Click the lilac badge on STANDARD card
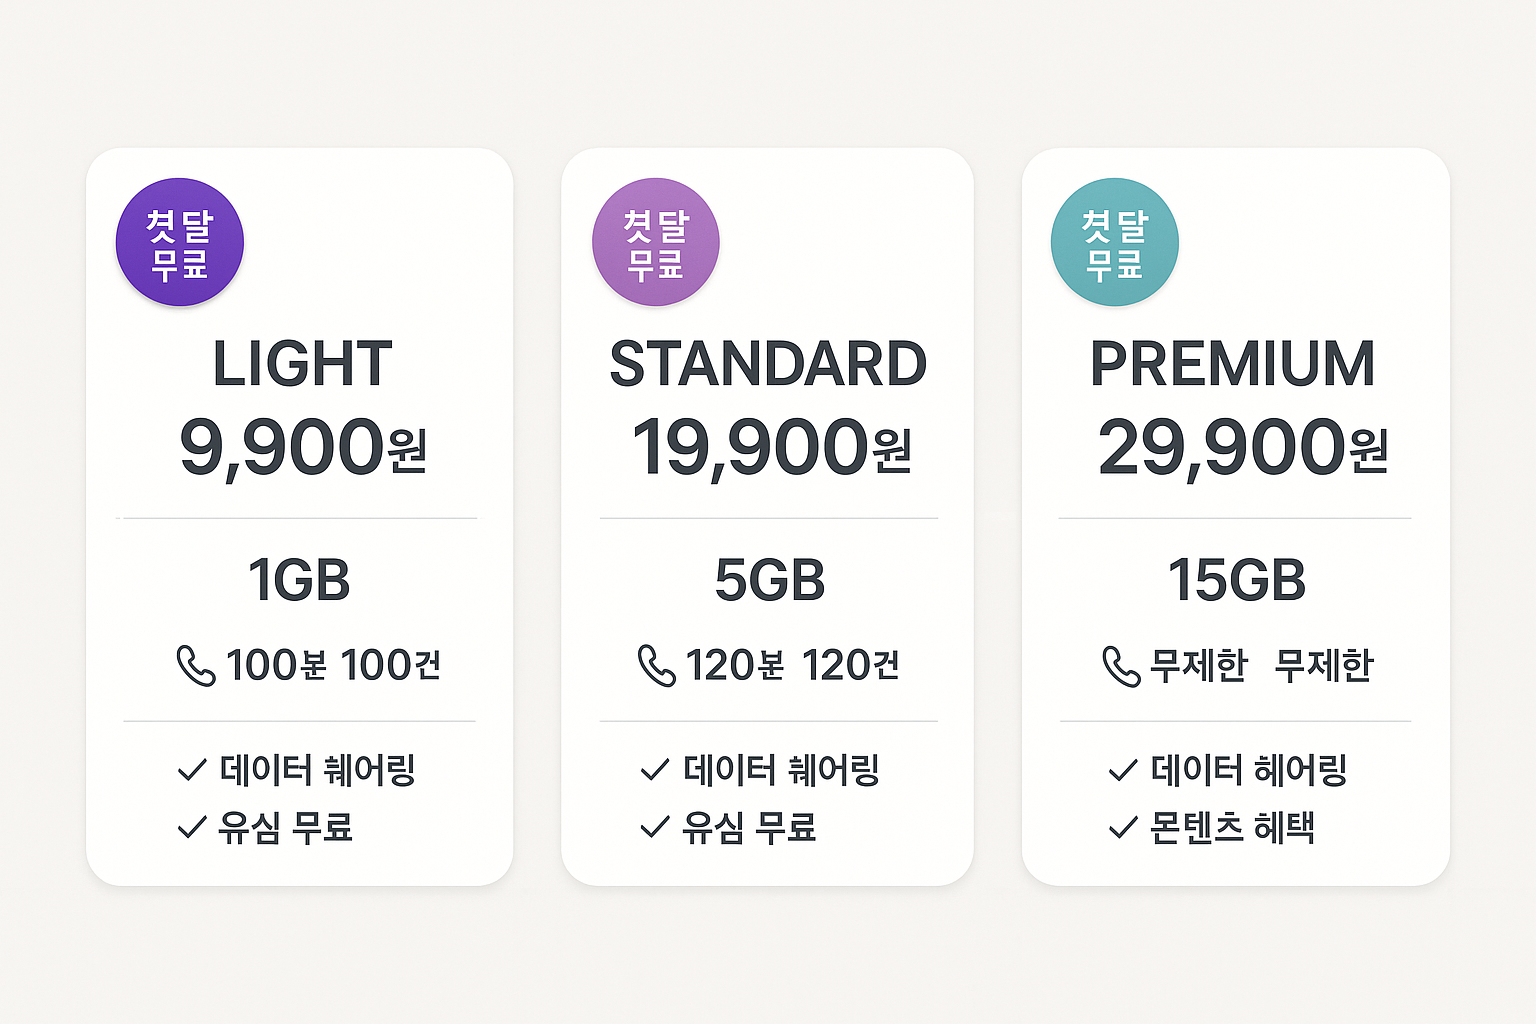1536x1024 pixels. [x=656, y=242]
